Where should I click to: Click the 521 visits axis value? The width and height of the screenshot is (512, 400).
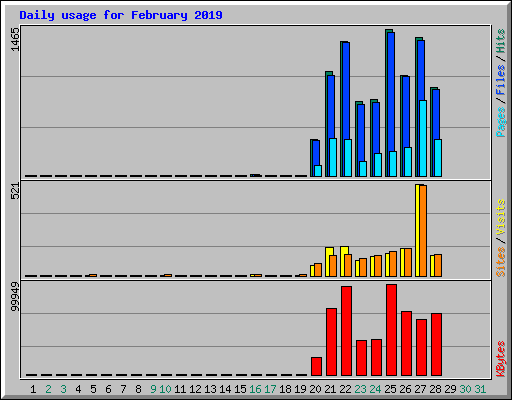click(15, 191)
